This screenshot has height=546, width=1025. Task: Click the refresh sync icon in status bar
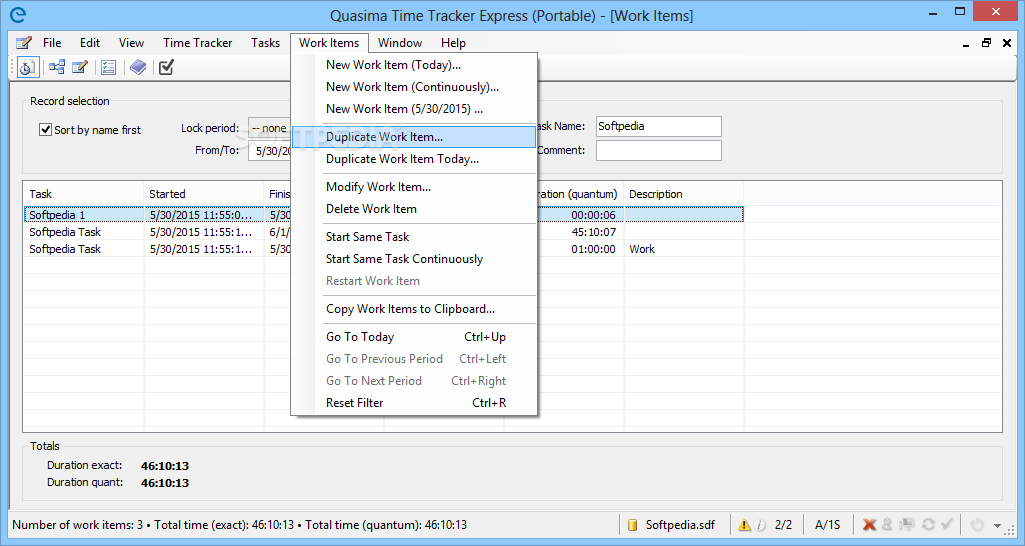tap(928, 524)
